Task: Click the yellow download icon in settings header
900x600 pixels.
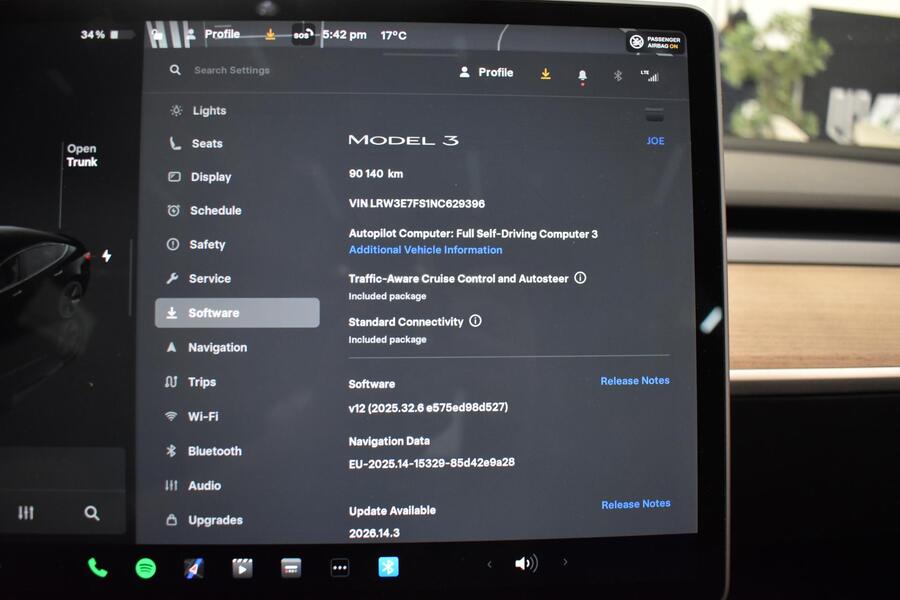Action: pos(546,73)
